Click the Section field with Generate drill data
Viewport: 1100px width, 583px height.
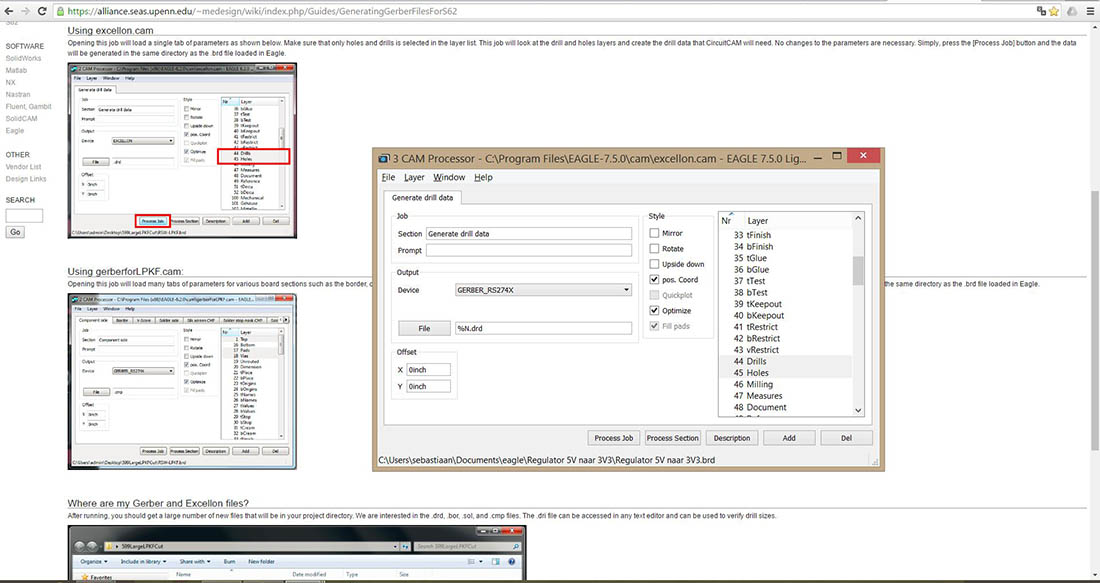click(x=529, y=234)
